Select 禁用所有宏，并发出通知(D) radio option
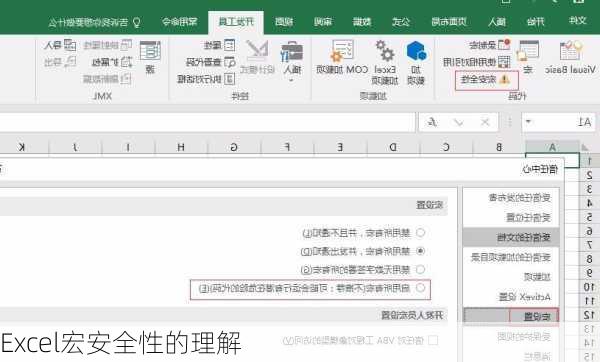Viewport: 600px width, 362px height. [x=420, y=251]
